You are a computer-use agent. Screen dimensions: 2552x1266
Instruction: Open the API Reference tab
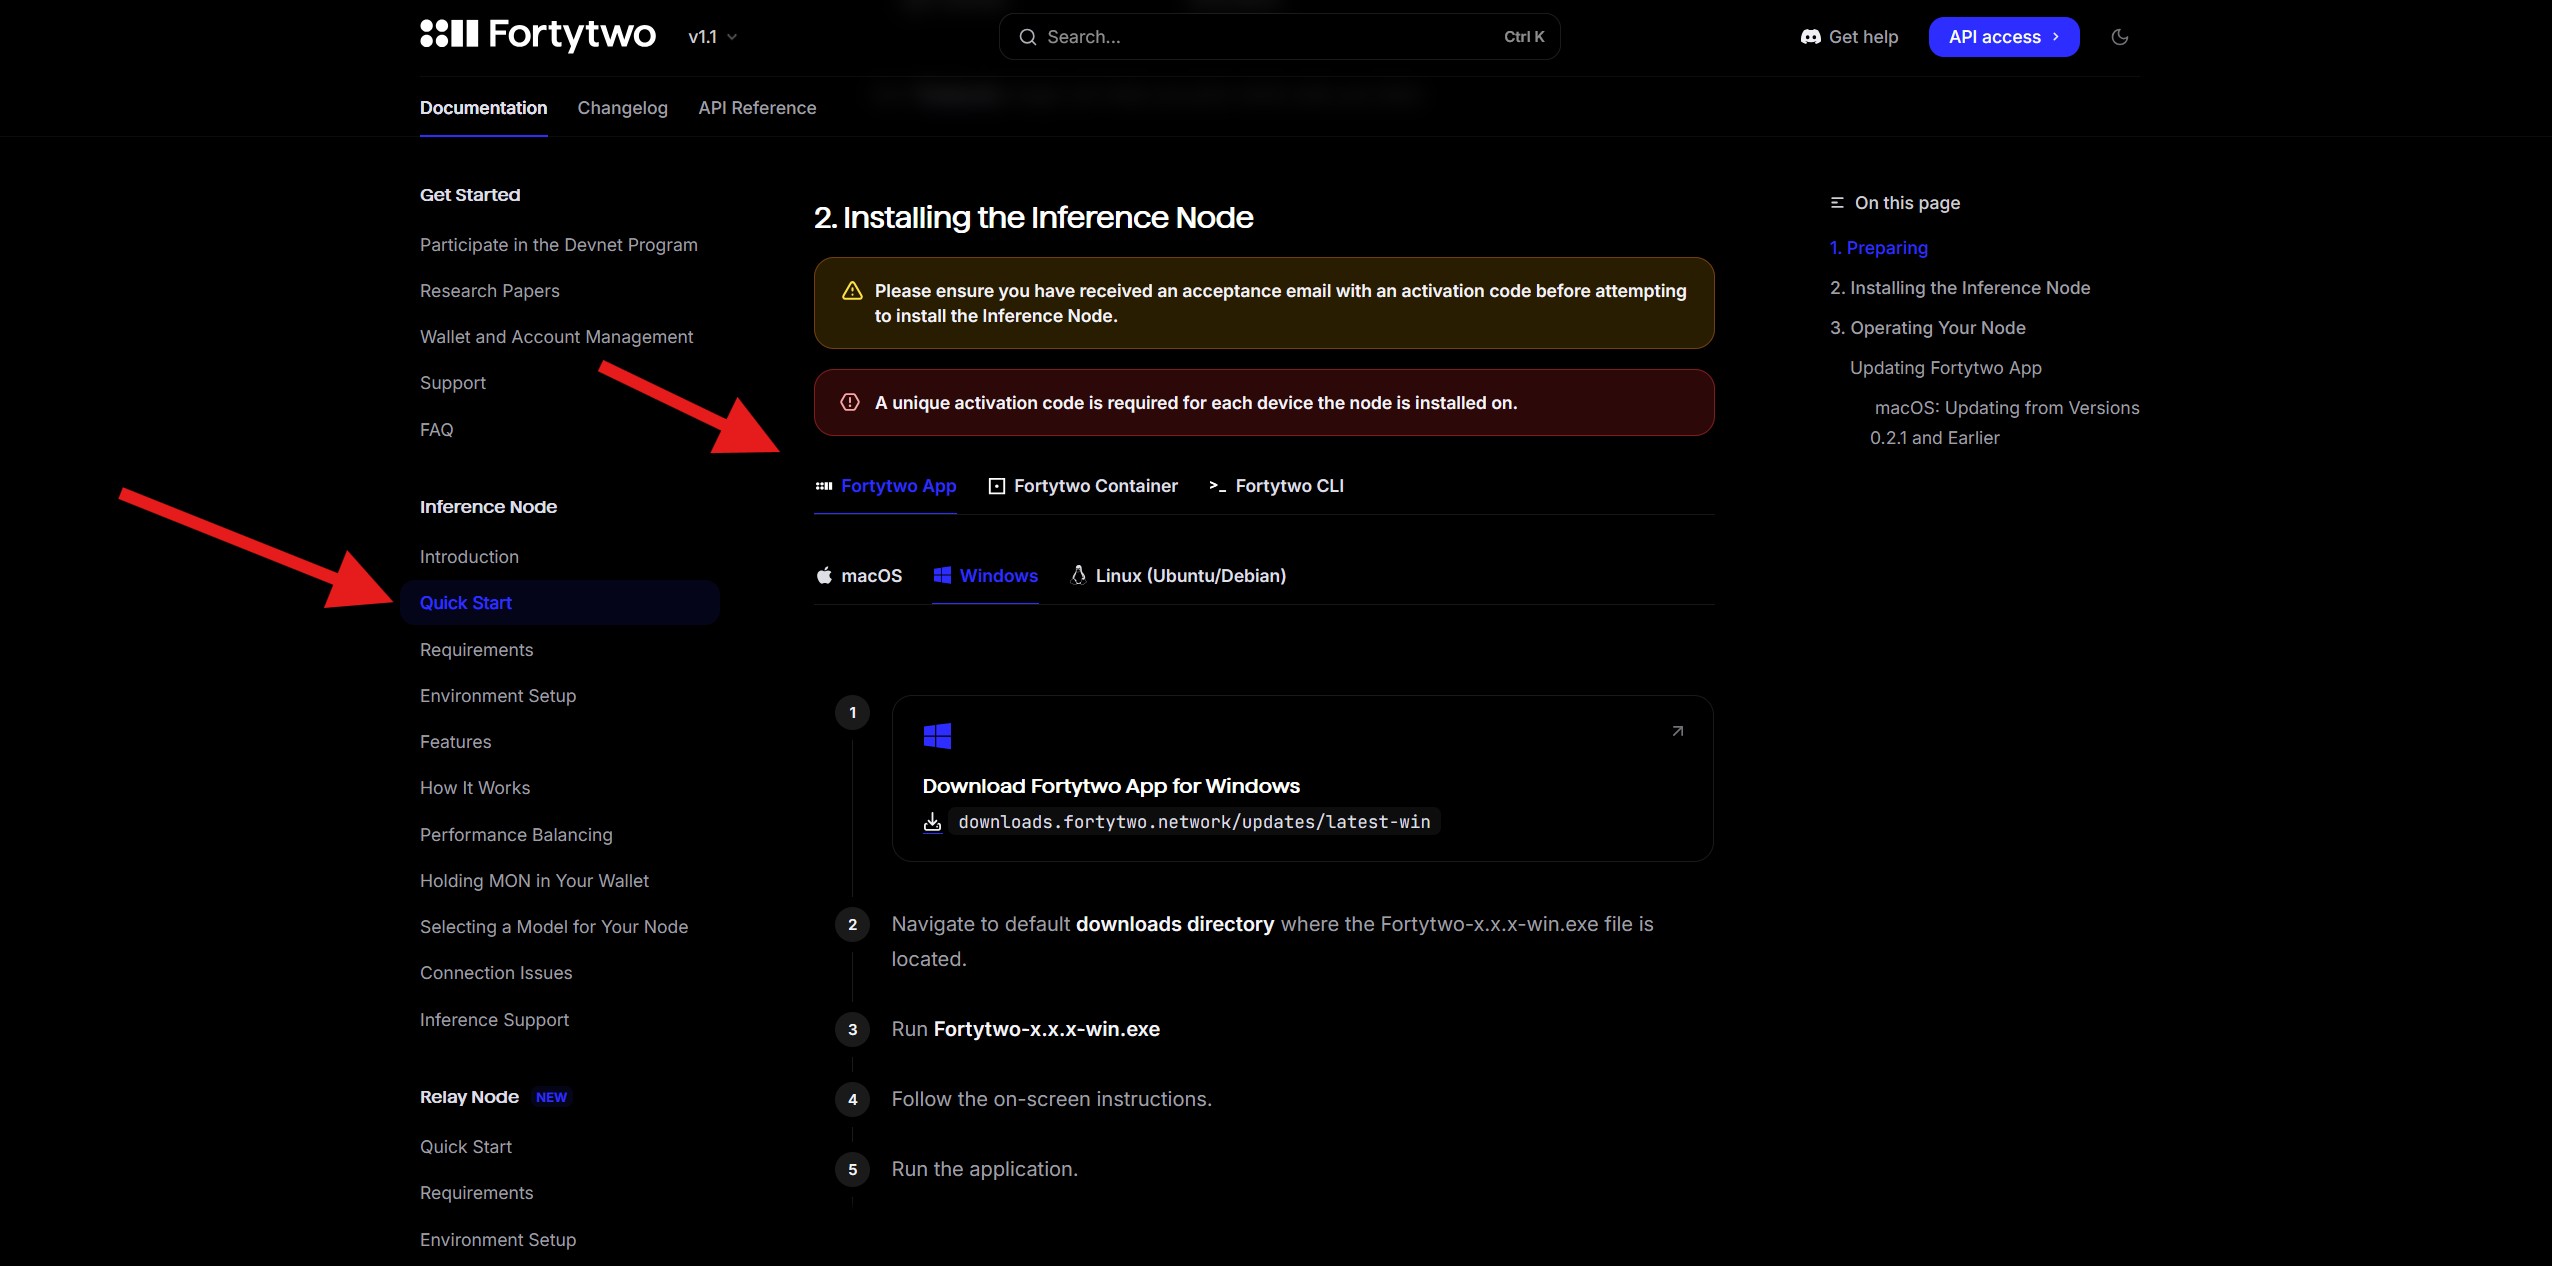coord(757,108)
